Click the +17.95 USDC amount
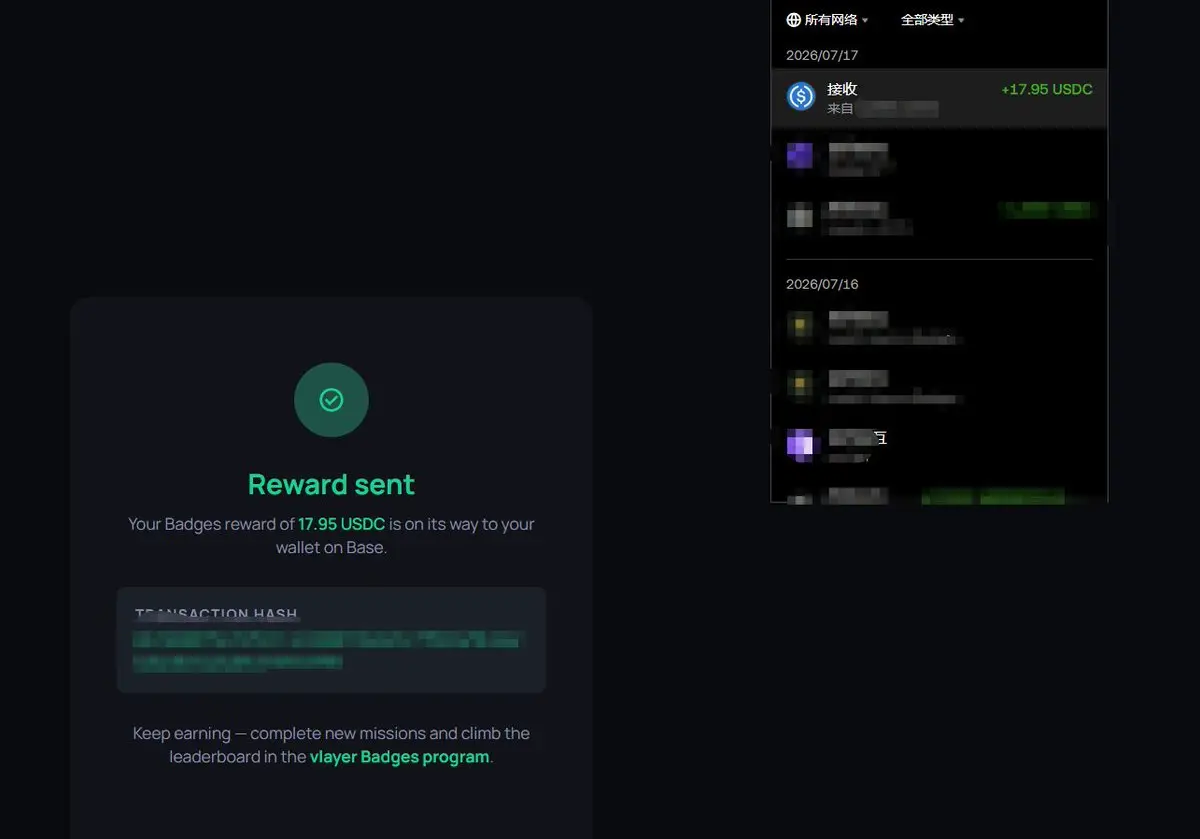 click(1047, 89)
